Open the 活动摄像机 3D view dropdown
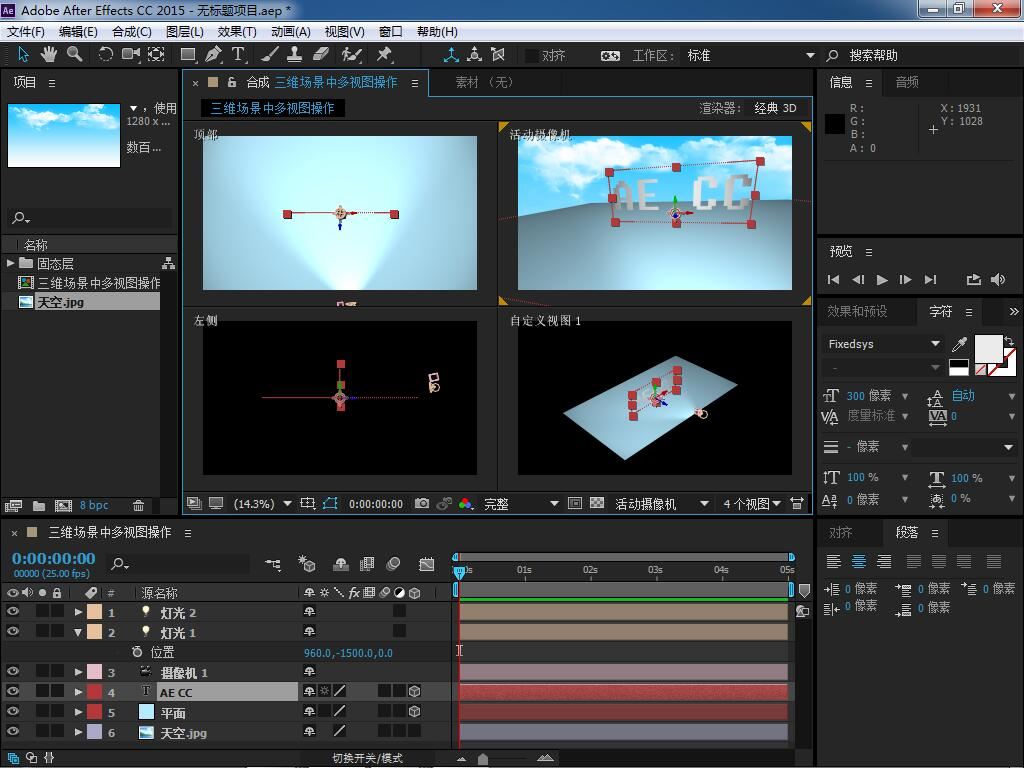This screenshot has height=768, width=1024. (661, 504)
